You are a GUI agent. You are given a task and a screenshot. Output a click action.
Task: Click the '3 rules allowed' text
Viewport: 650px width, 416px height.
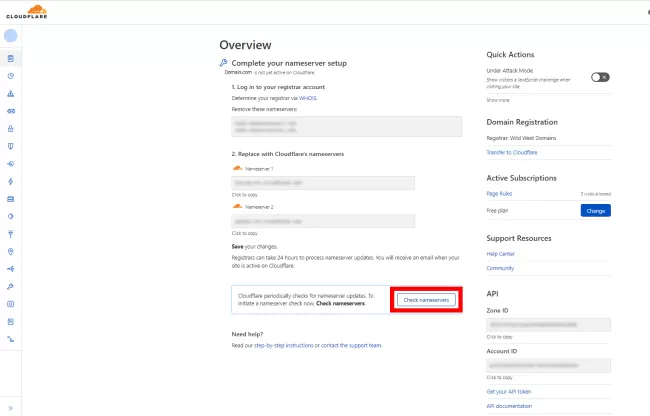point(595,194)
